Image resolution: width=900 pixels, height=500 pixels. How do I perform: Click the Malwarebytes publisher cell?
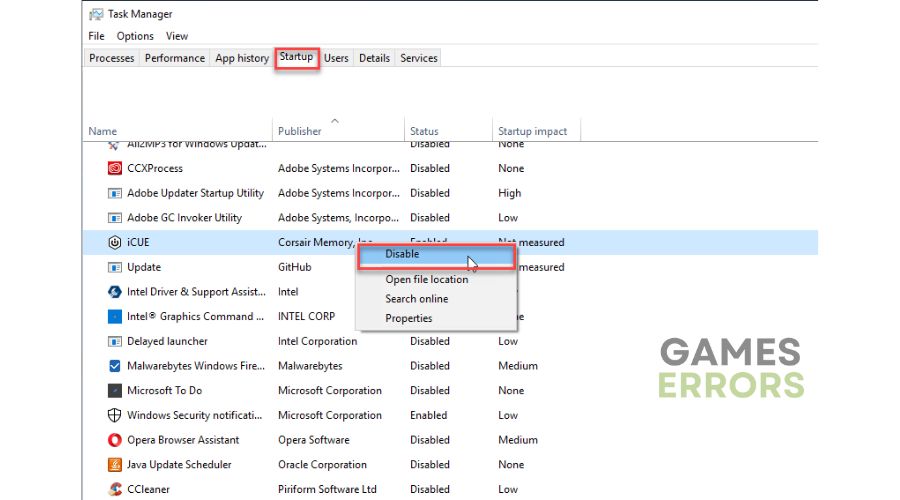click(x=310, y=366)
